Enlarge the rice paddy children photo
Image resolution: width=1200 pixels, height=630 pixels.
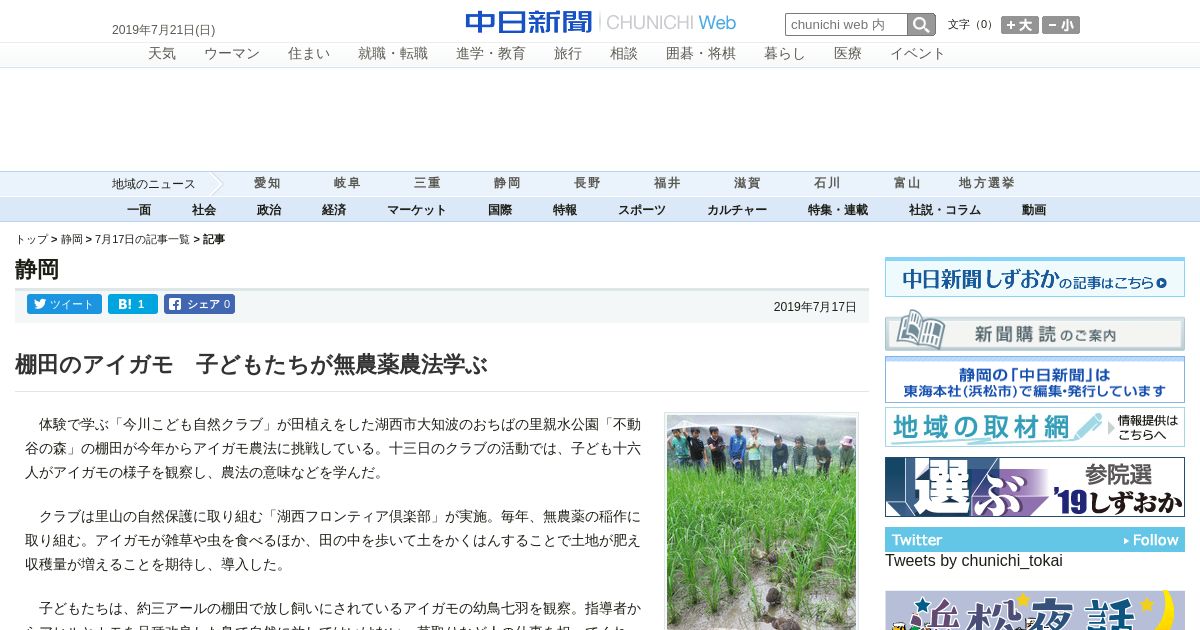click(x=761, y=523)
